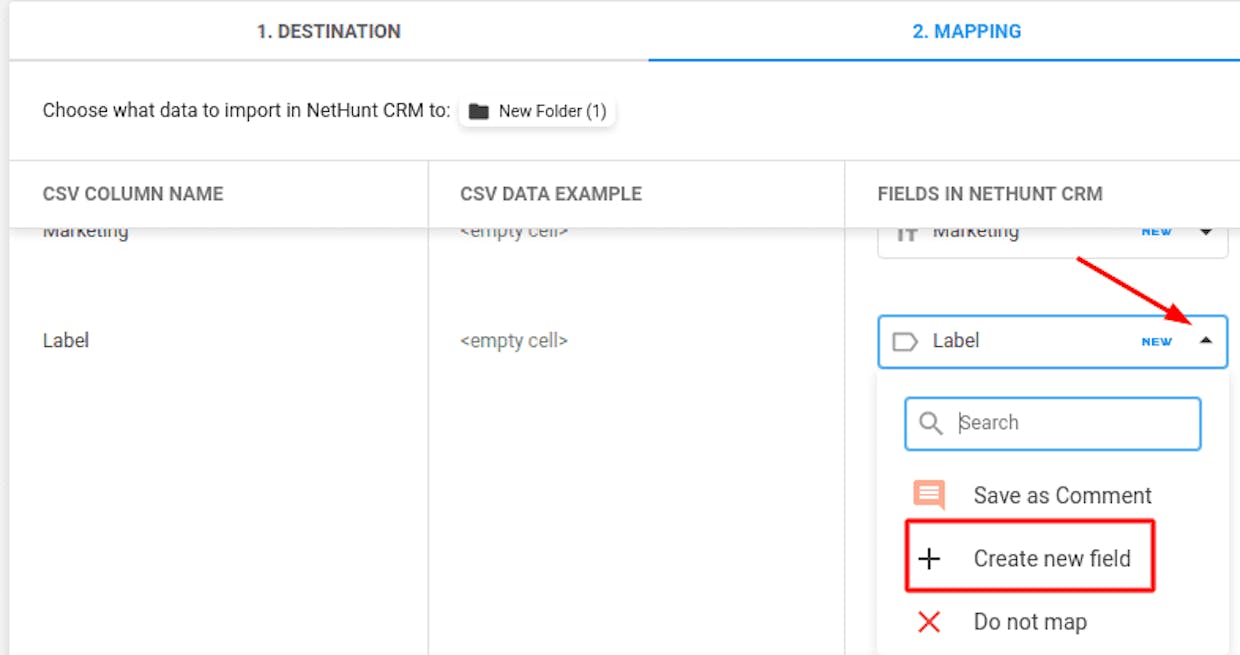The image size is (1240, 655).
Task: Click the CSV DATA EXAMPLE header
Action: [551, 194]
